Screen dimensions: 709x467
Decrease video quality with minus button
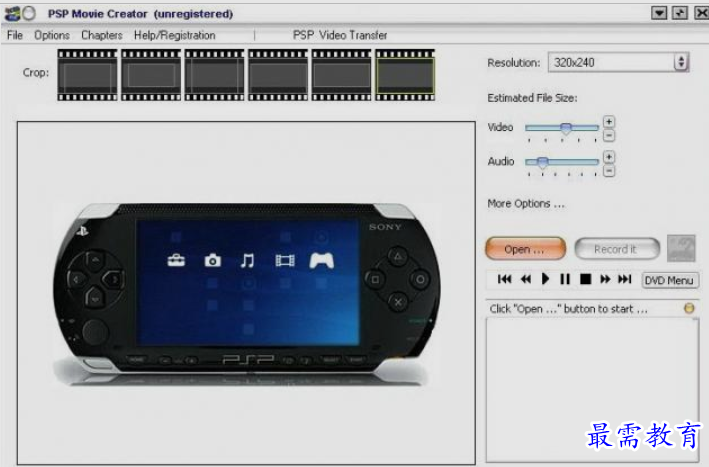coord(609,136)
